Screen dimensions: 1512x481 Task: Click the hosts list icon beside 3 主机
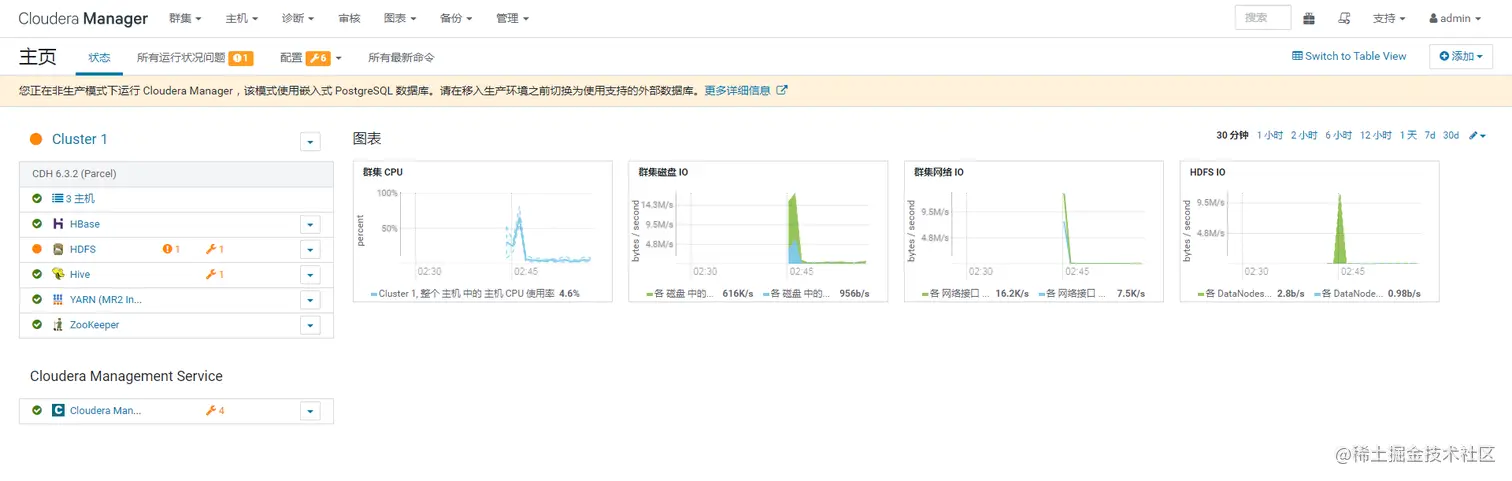click(x=58, y=199)
